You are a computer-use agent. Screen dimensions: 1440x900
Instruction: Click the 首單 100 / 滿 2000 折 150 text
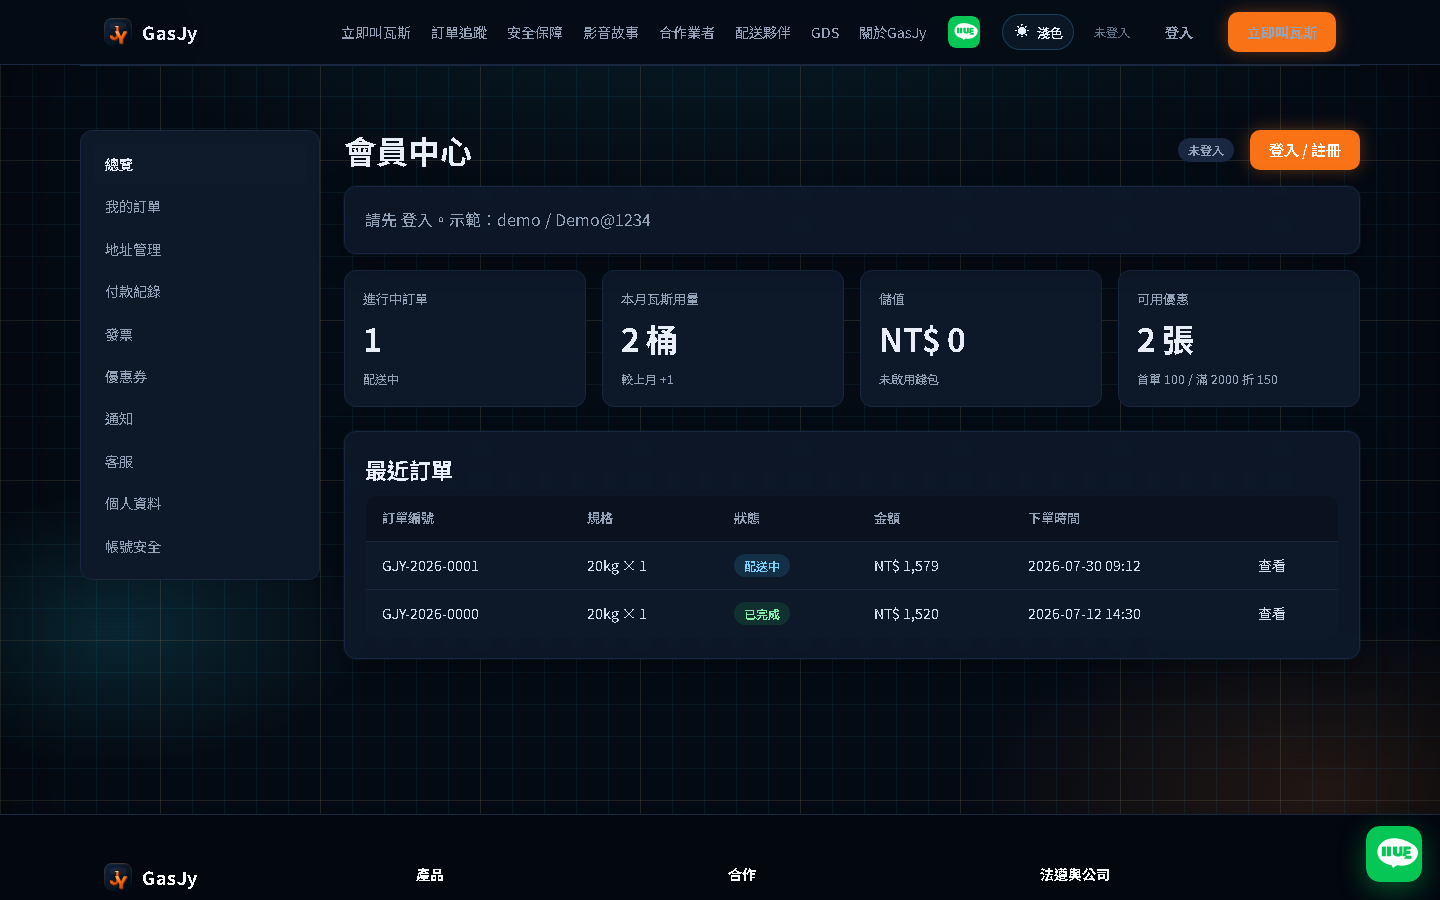(1207, 380)
